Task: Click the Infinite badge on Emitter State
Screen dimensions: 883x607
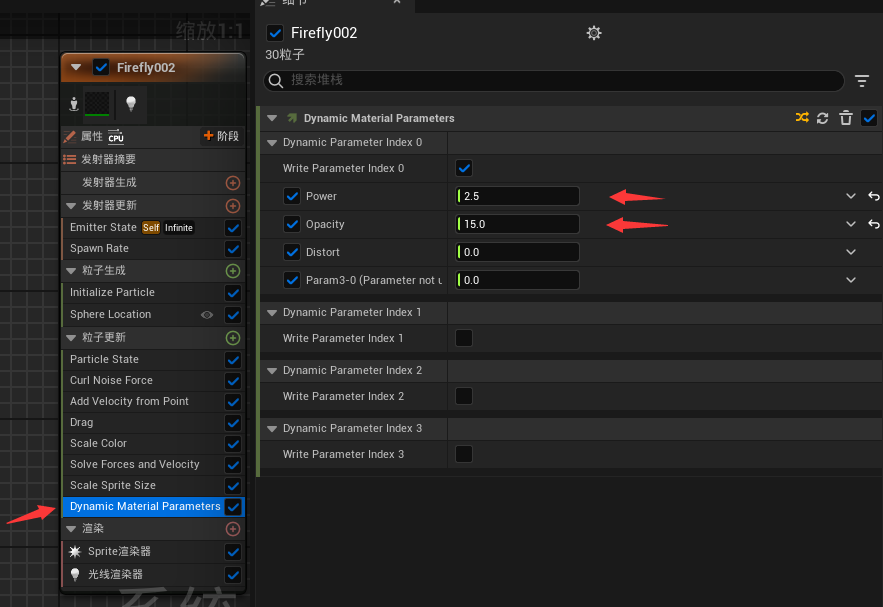Action: (x=179, y=227)
